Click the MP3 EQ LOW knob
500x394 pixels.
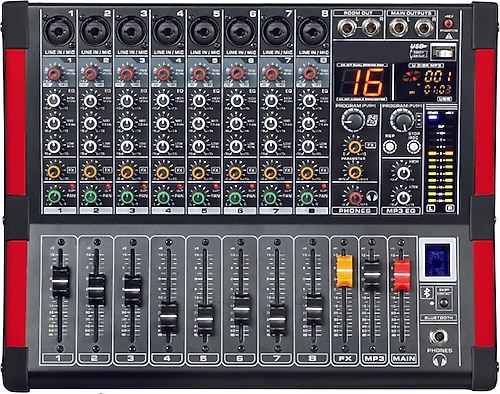coord(403,198)
